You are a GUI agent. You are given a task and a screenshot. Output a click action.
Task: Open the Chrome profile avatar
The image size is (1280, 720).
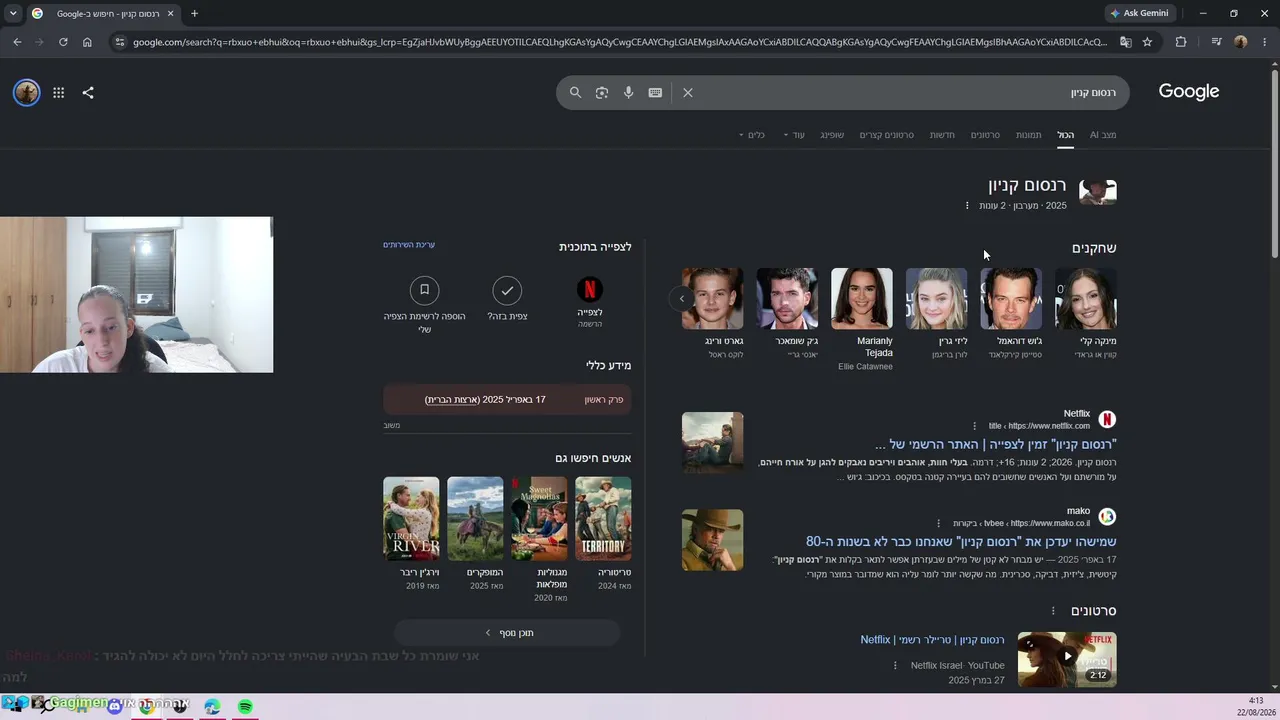point(1241,42)
